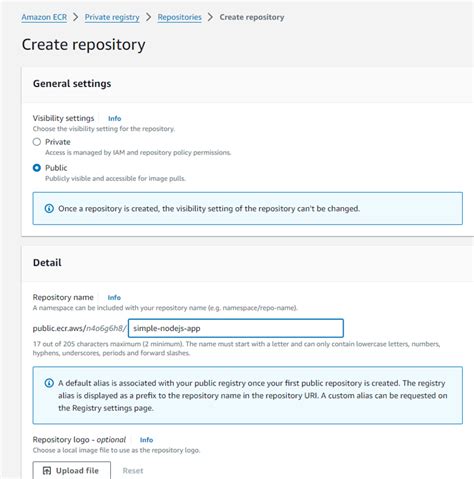Go to Private registry breadcrumb
474x479 pixels.
pos(112,17)
